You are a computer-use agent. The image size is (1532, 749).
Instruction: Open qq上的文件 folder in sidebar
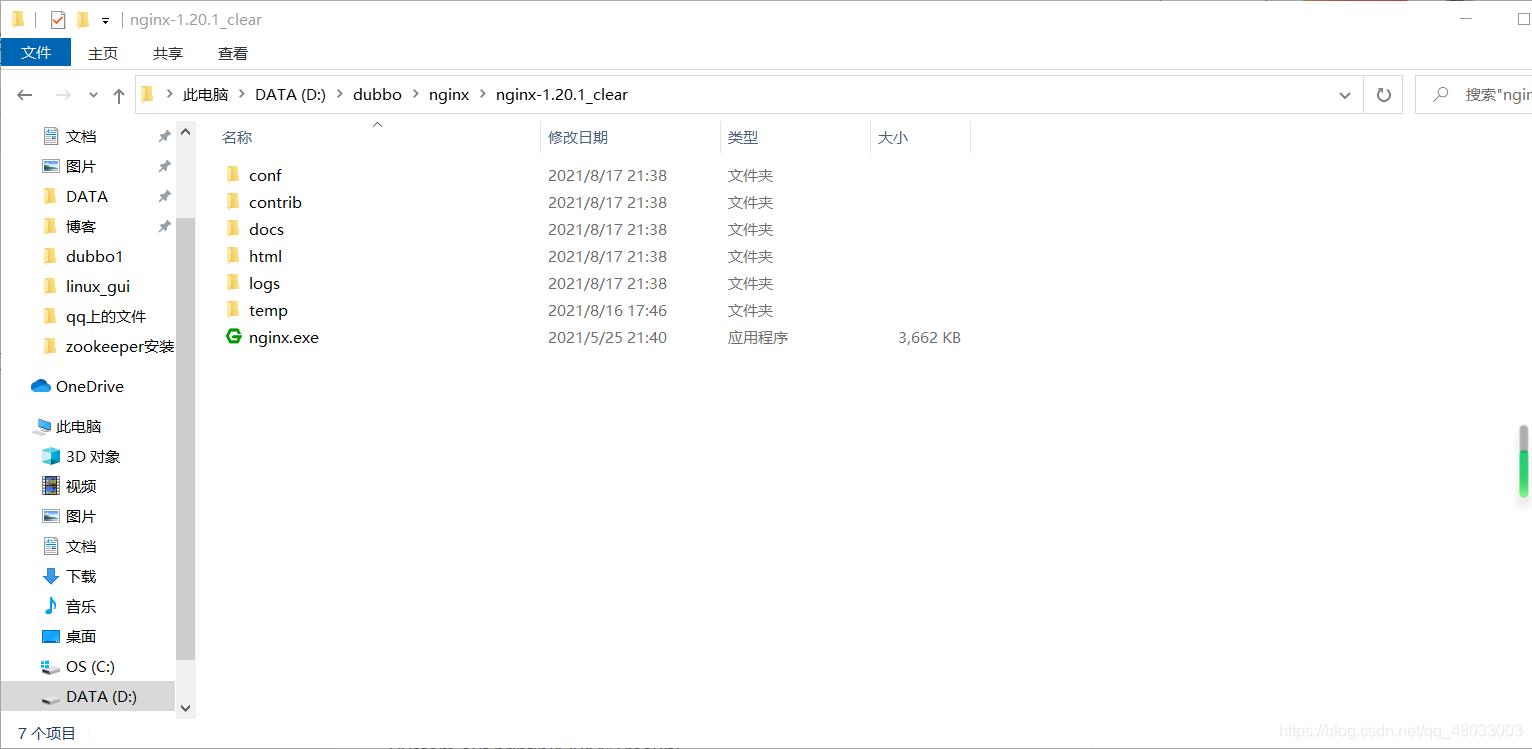point(106,316)
